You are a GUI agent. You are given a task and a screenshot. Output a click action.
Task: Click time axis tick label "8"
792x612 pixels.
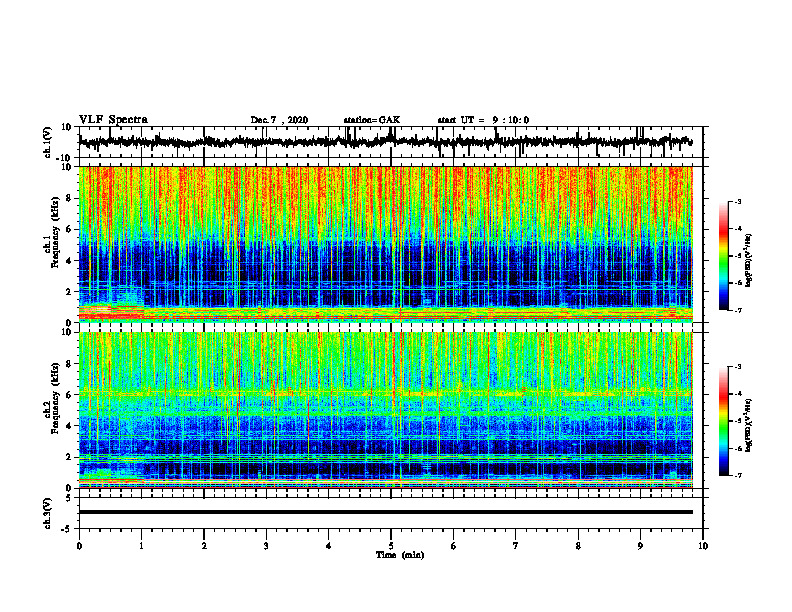click(x=578, y=546)
